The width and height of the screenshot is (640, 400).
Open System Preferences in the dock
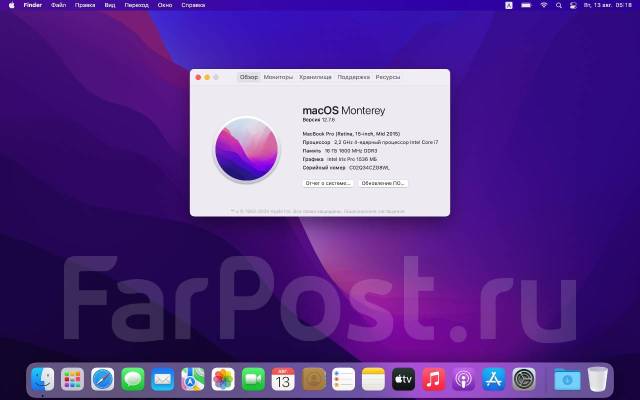coord(524,379)
